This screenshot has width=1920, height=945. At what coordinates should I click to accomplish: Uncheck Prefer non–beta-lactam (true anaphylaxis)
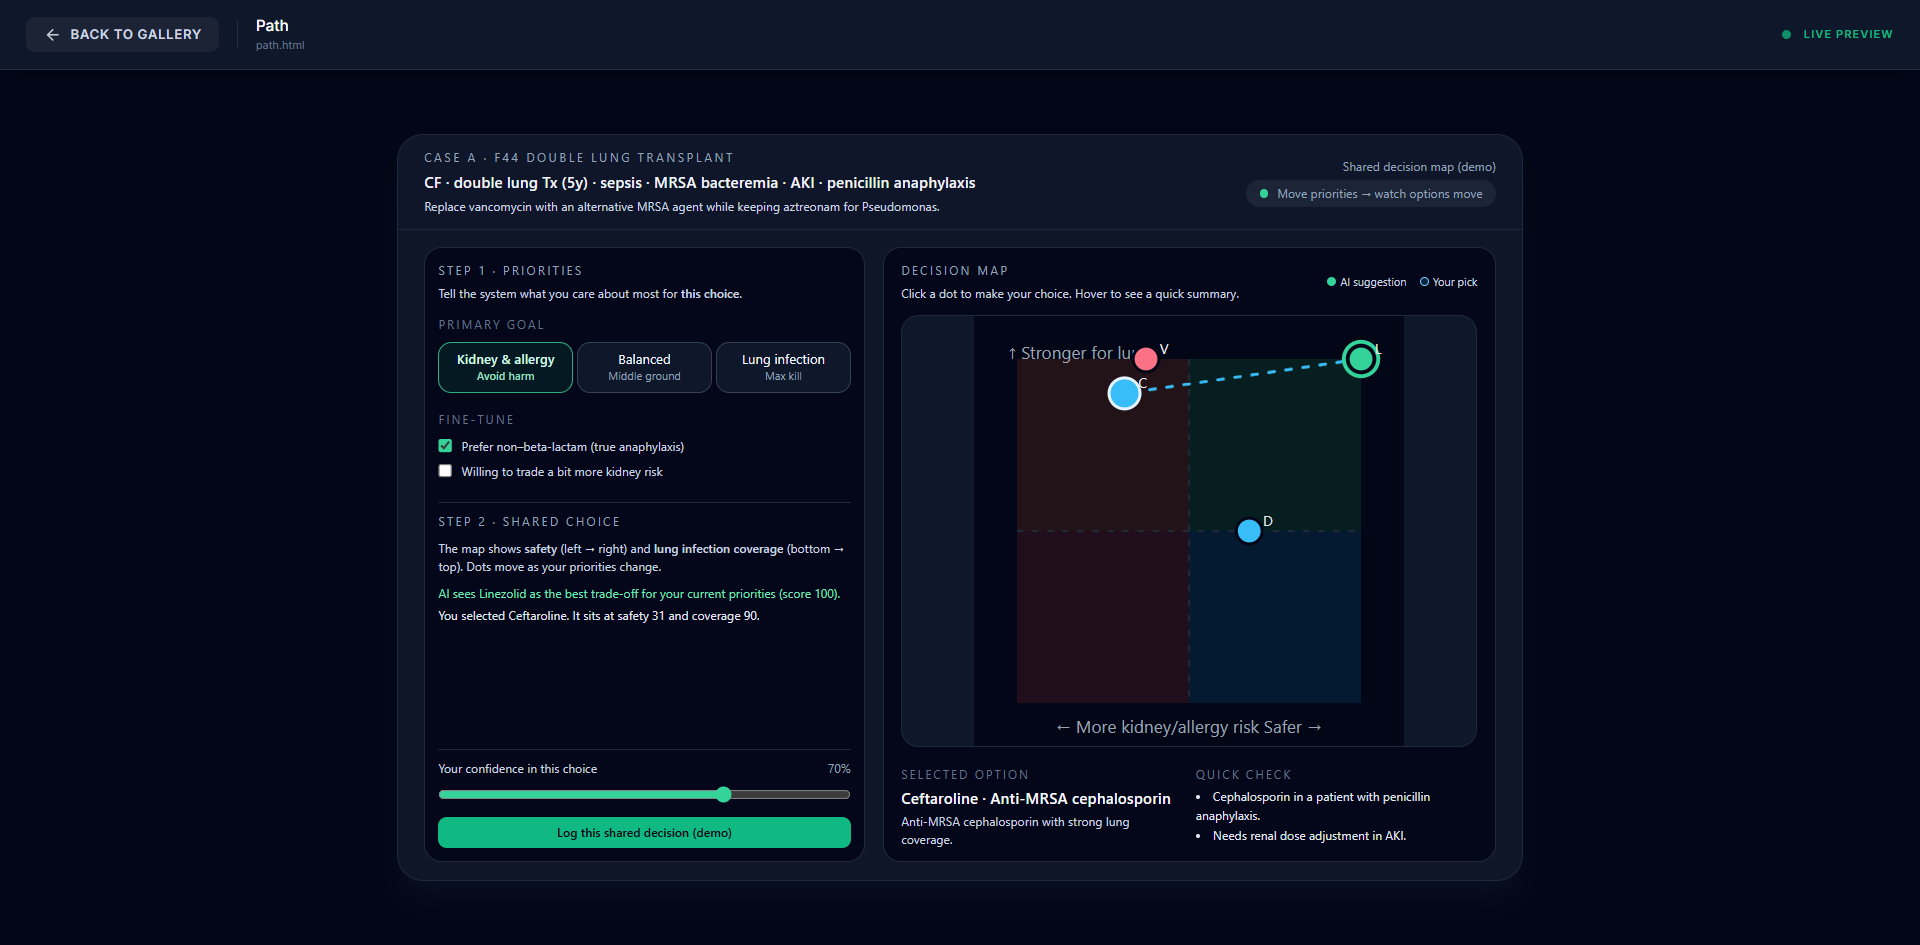pos(445,445)
